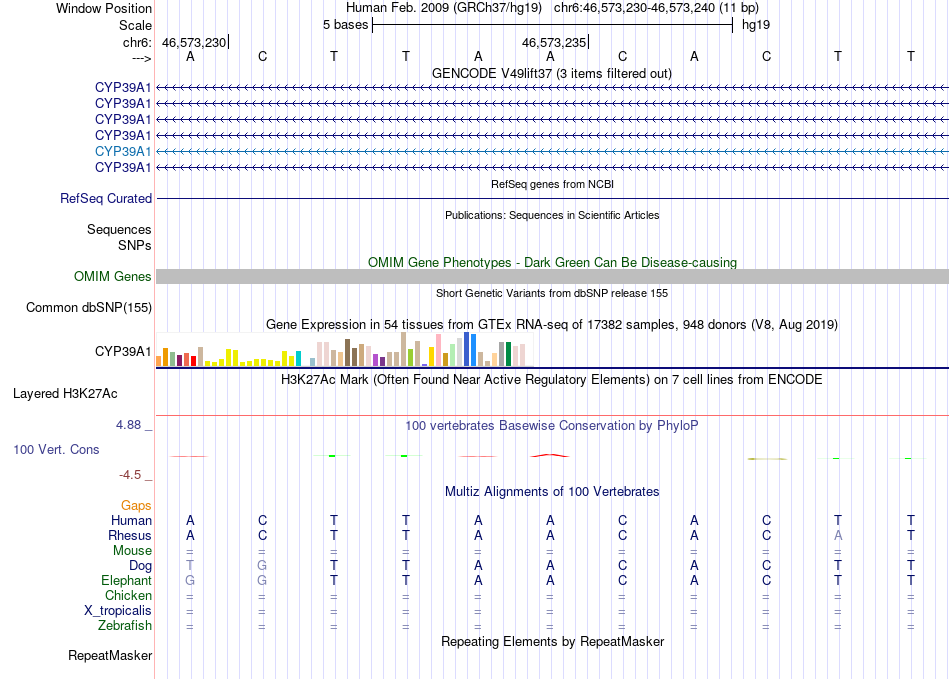
Task: Click the "chr6:" ruler label
Action: tap(137, 42)
